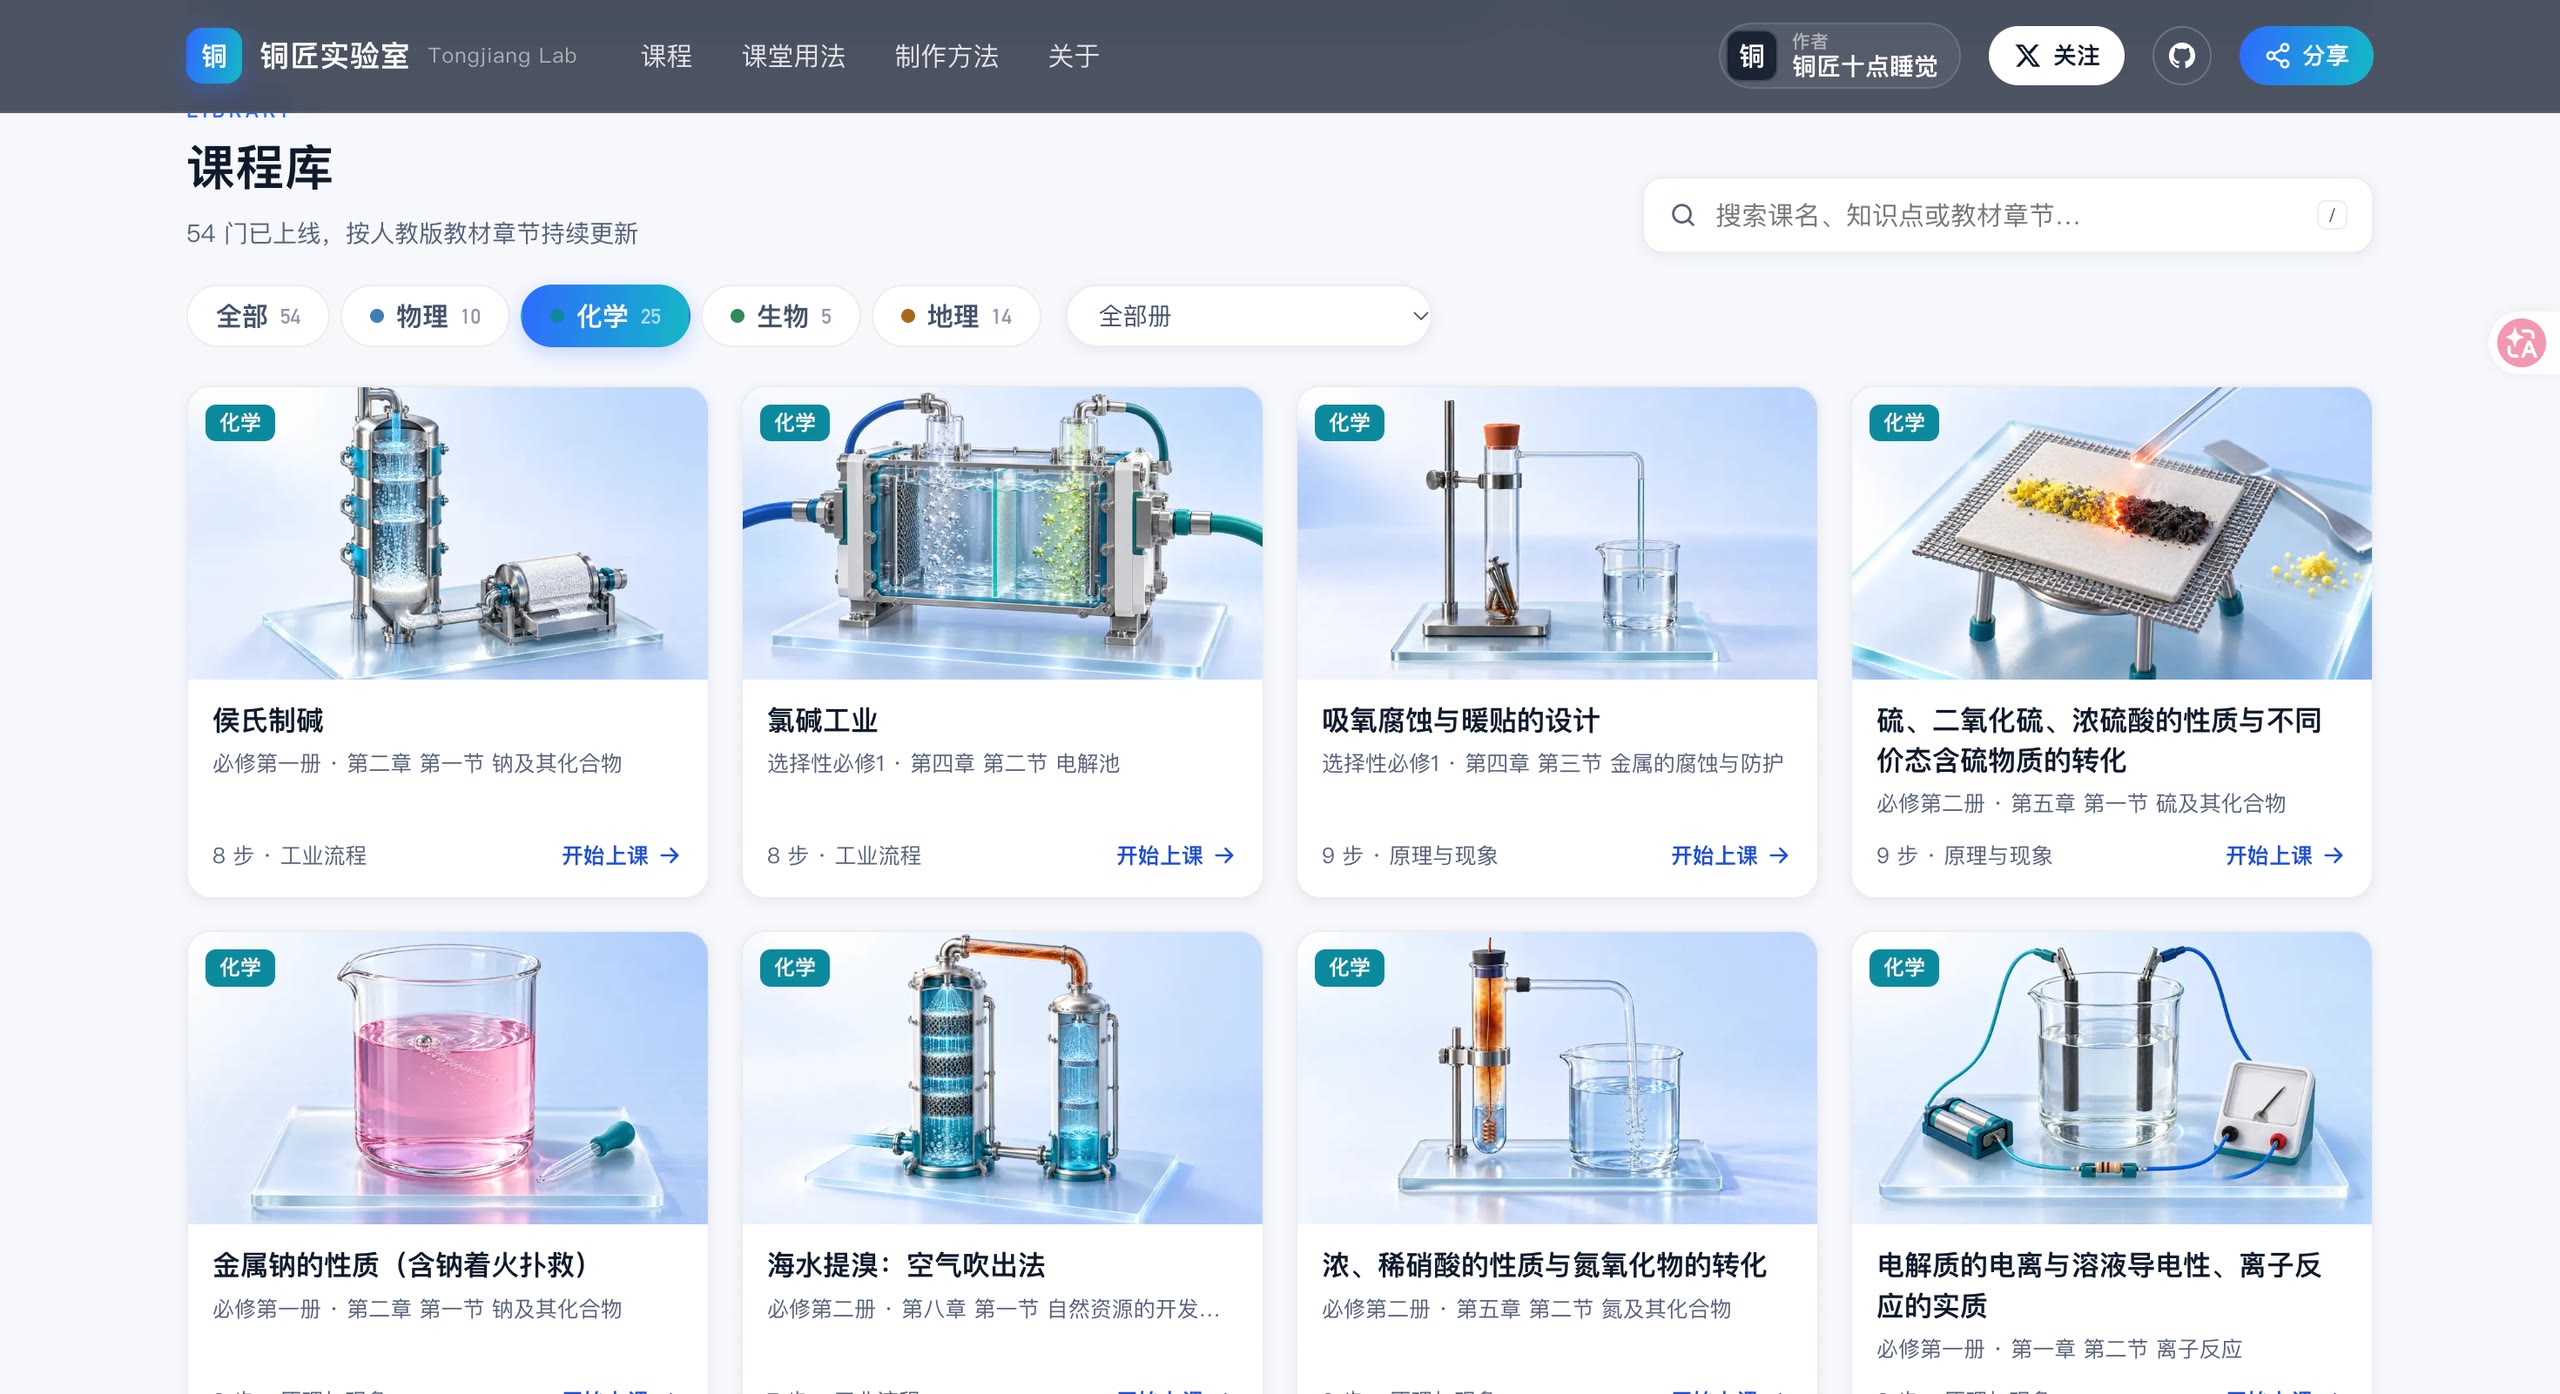Follow the author with X 关注 button
Image resolution: width=2560 pixels, height=1394 pixels.
tap(2056, 55)
